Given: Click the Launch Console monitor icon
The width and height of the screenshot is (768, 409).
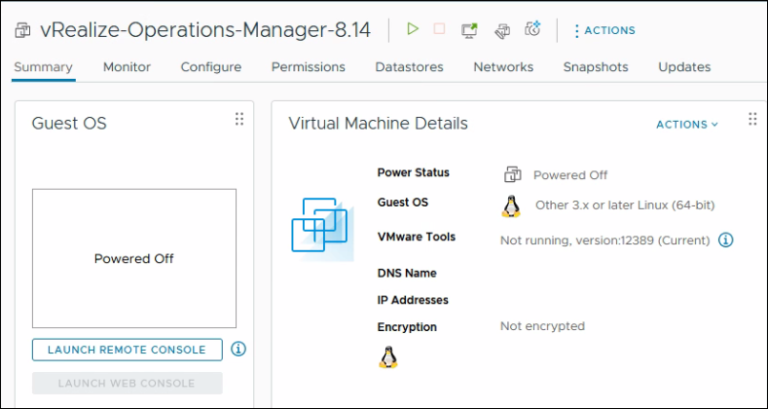Looking at the screenshot, I should coord(468,30).
